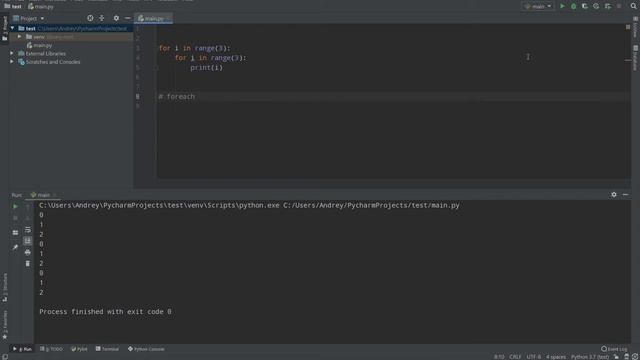This screenshot has width=640, height=360.
Task: Open the Event Log
Action: [x=614, y=349]
